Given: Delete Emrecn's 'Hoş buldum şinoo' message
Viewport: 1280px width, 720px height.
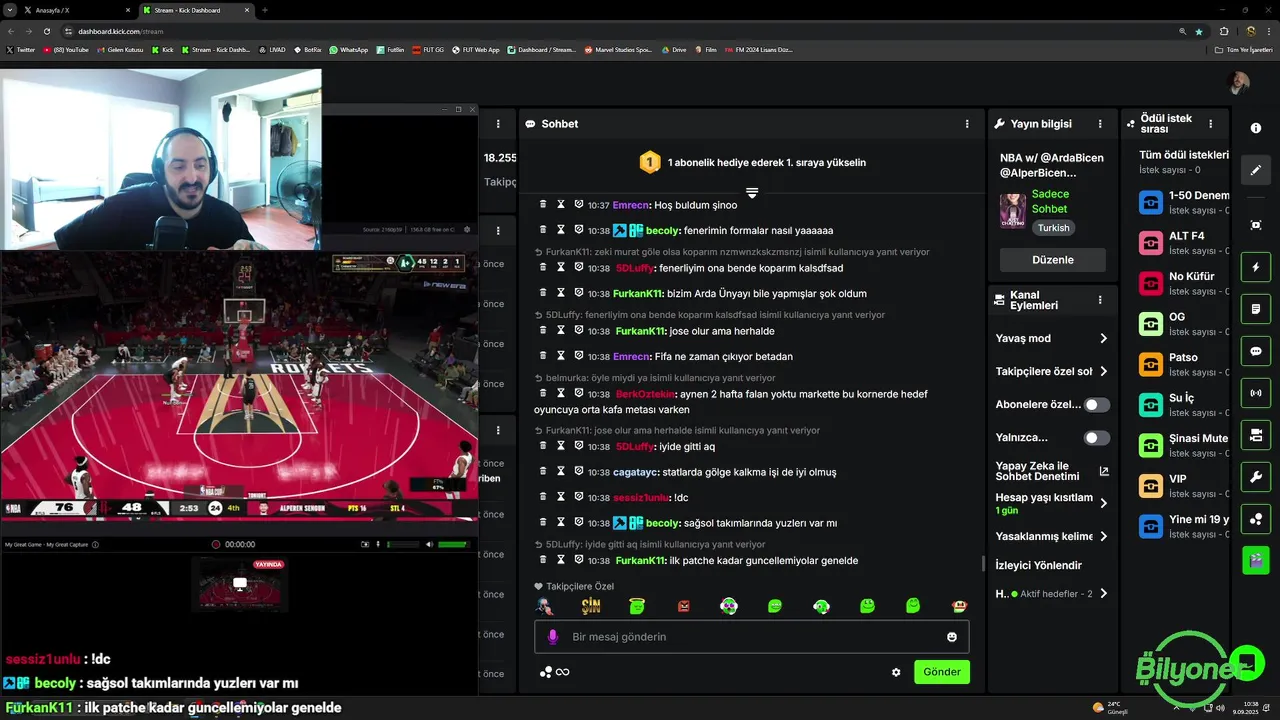Looking at the screenshot, I should [543, 204].
